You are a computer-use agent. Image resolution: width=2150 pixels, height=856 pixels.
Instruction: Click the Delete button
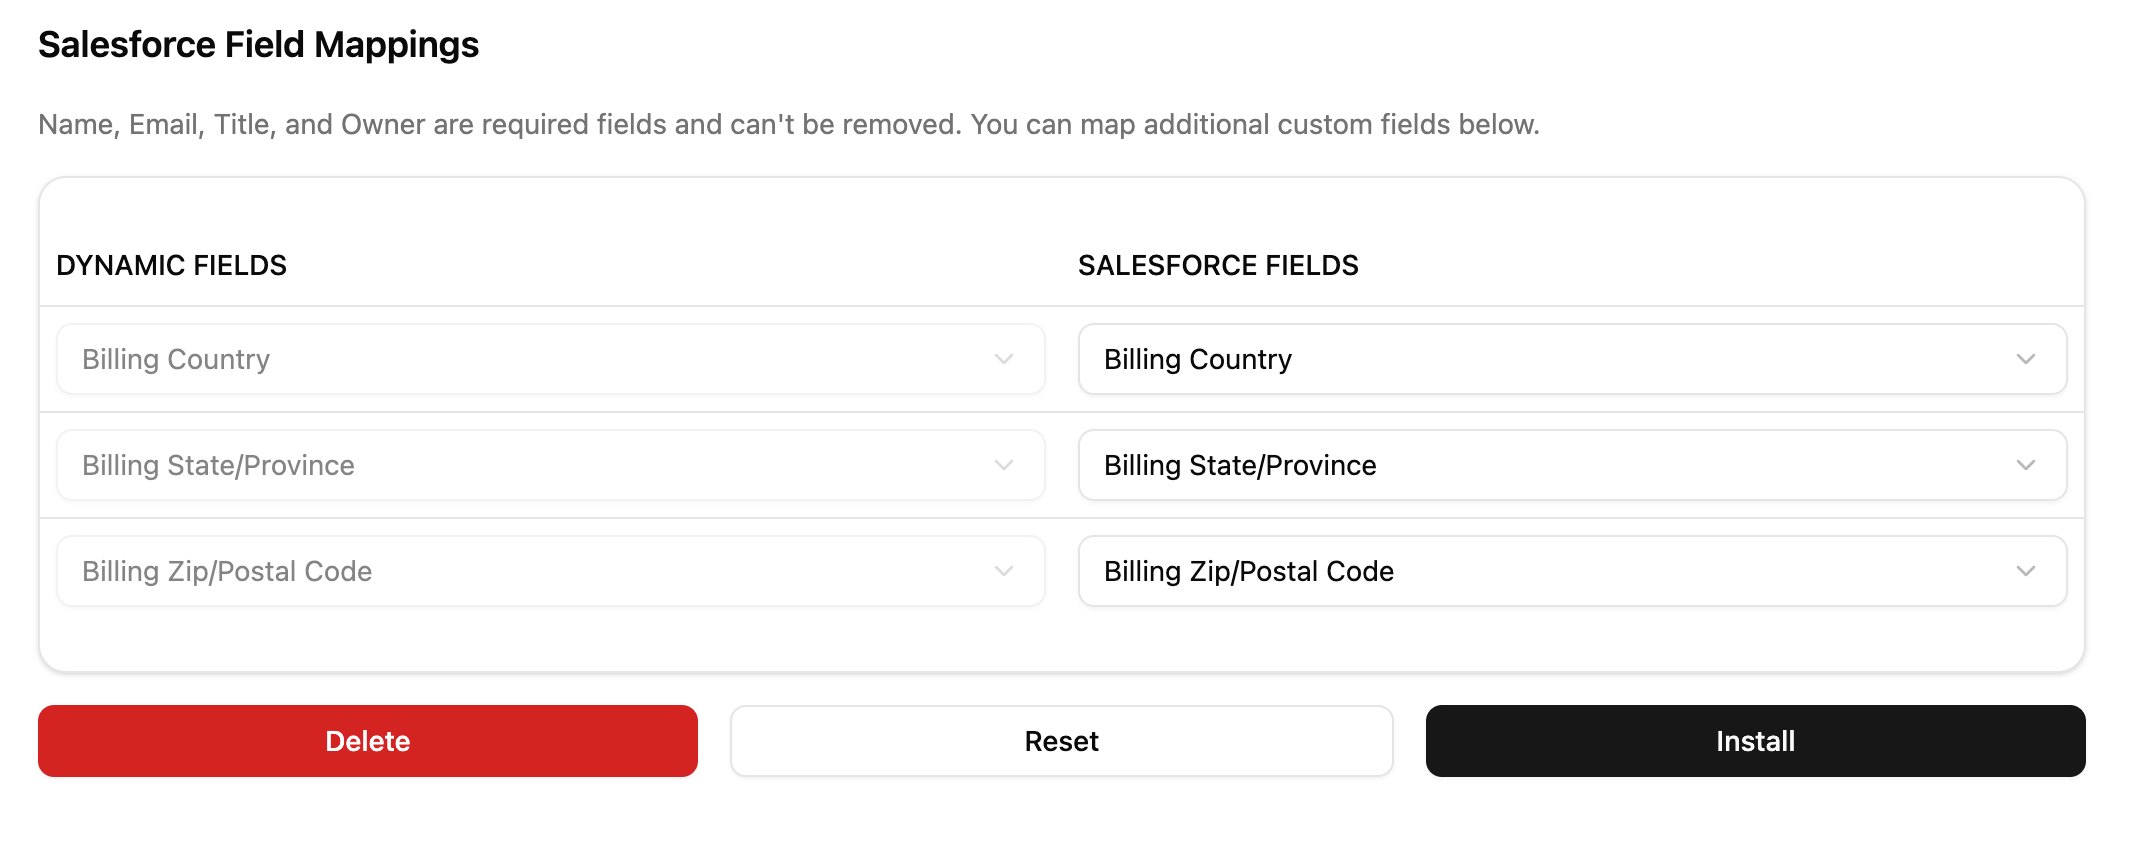pyautogui.click(x=367, y=740)
